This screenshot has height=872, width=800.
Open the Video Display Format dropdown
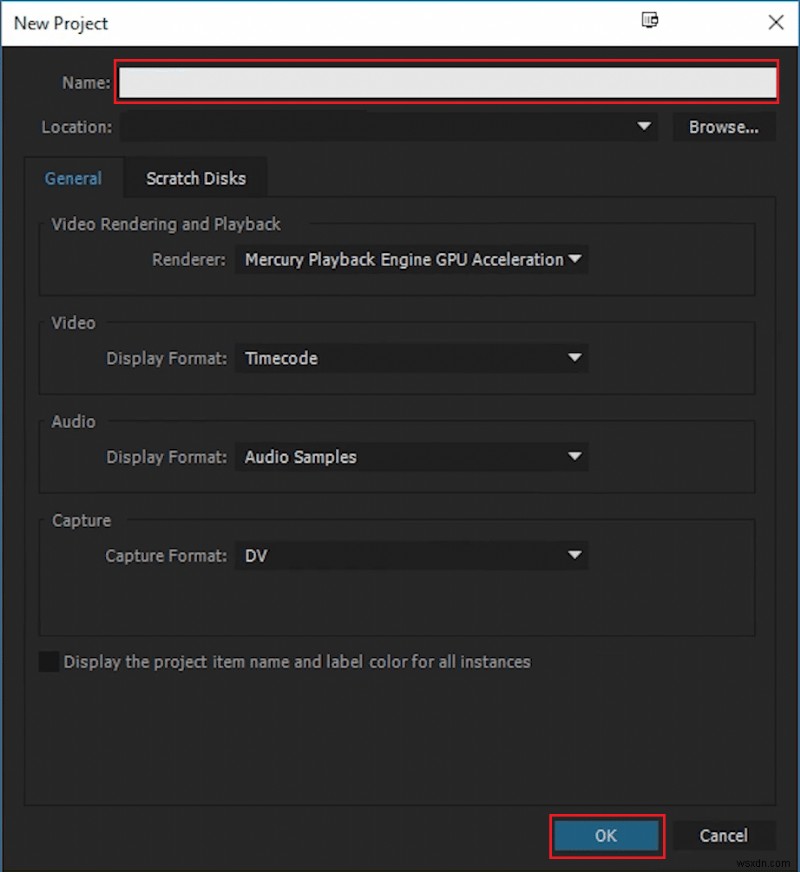[x=575, y=358]
